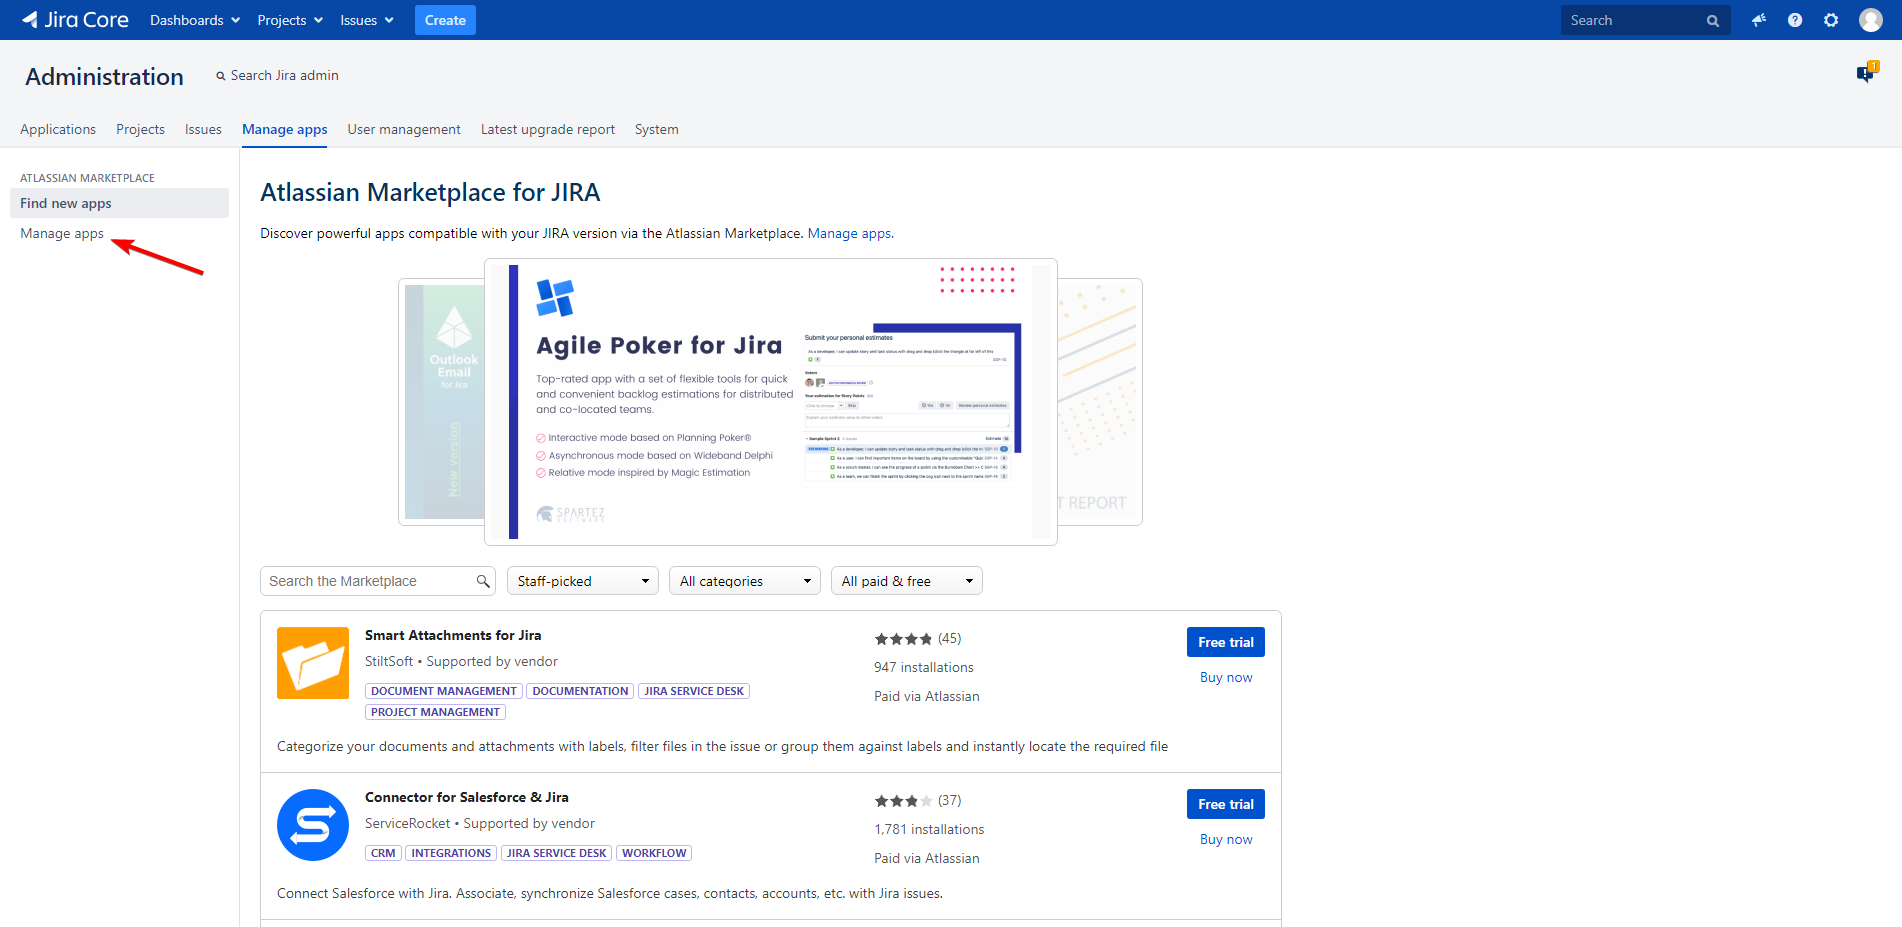Expand the Staff-picked sort dropdown

(x=582, y=581)
